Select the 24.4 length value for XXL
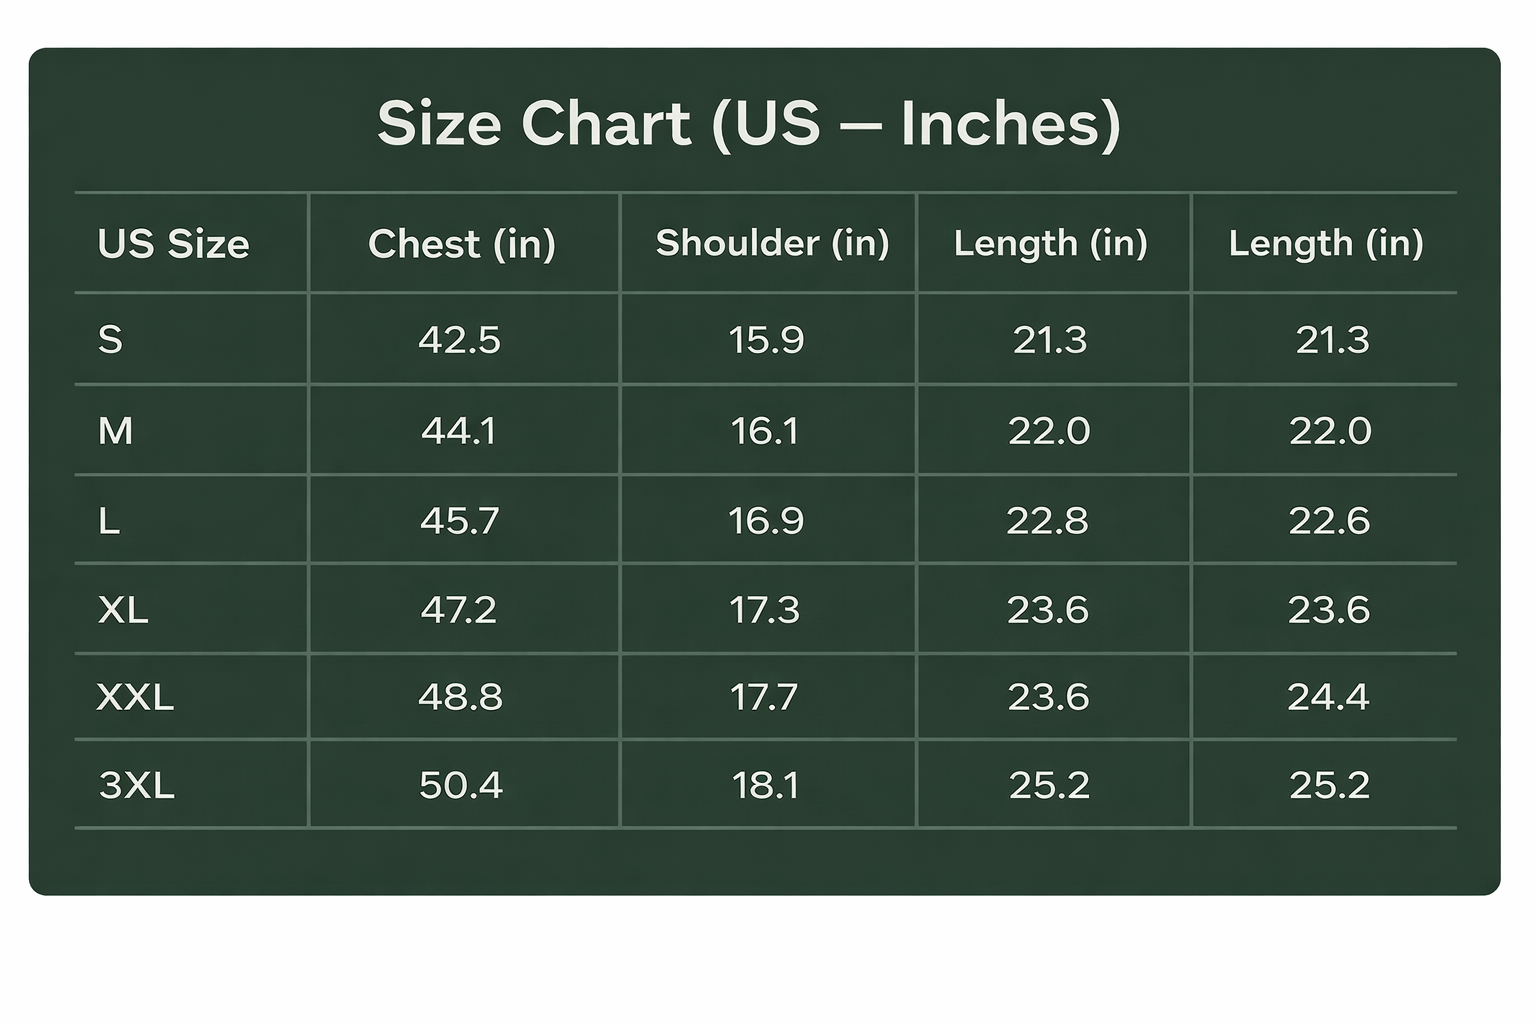 pyautogui.click(x=1328, y=697)
